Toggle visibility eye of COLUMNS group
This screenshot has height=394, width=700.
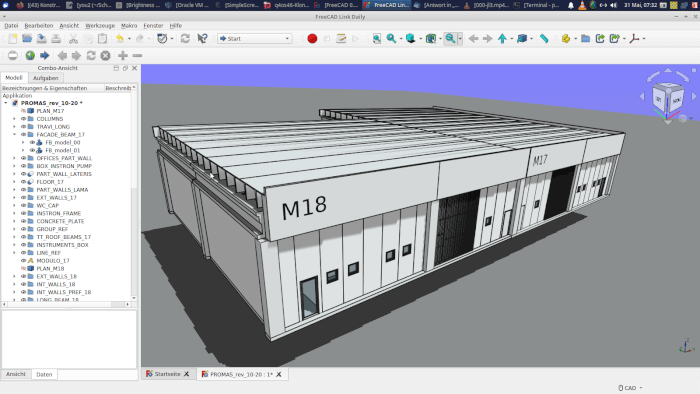point(23,119)
